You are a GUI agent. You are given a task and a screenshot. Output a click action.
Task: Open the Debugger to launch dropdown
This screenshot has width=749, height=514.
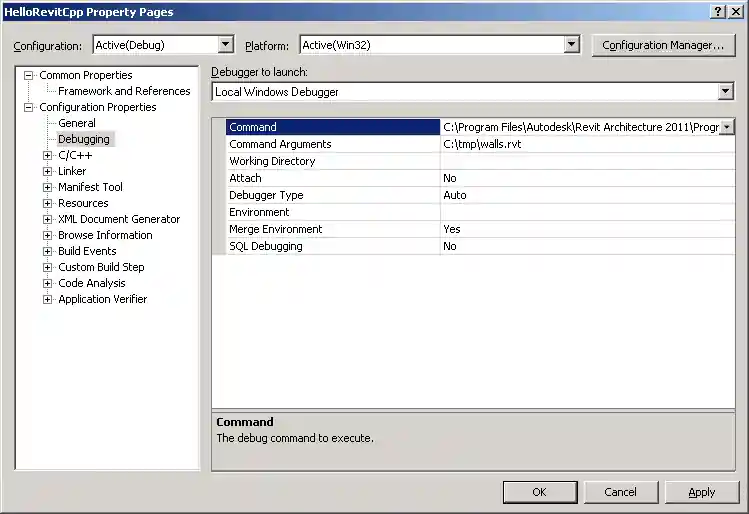coord(726,92)
